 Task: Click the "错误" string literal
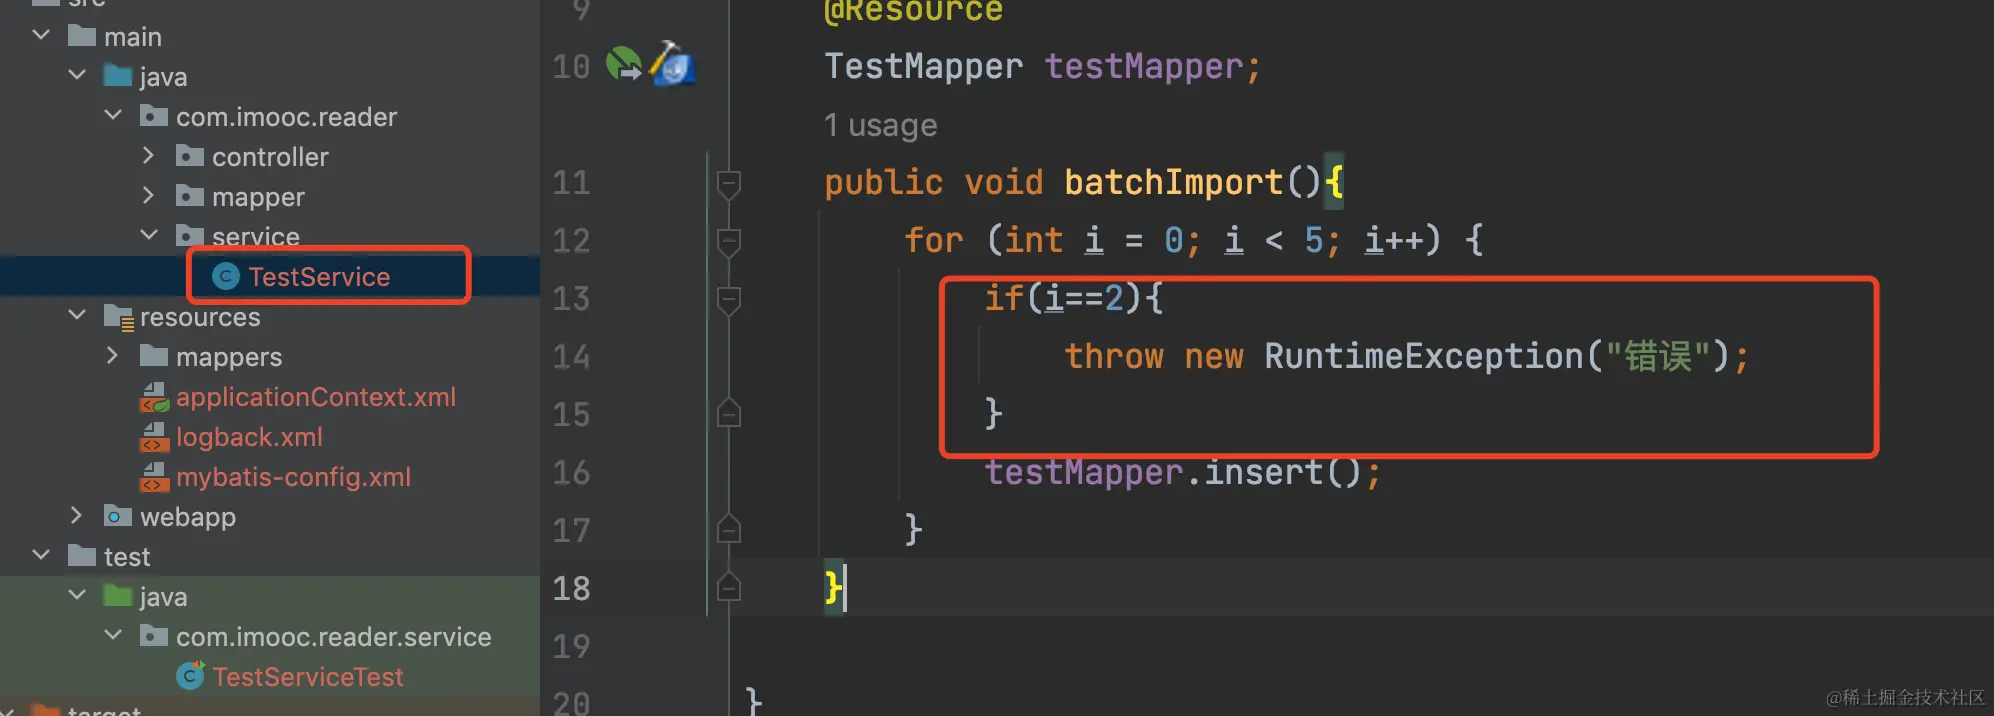pos(1658,356)
